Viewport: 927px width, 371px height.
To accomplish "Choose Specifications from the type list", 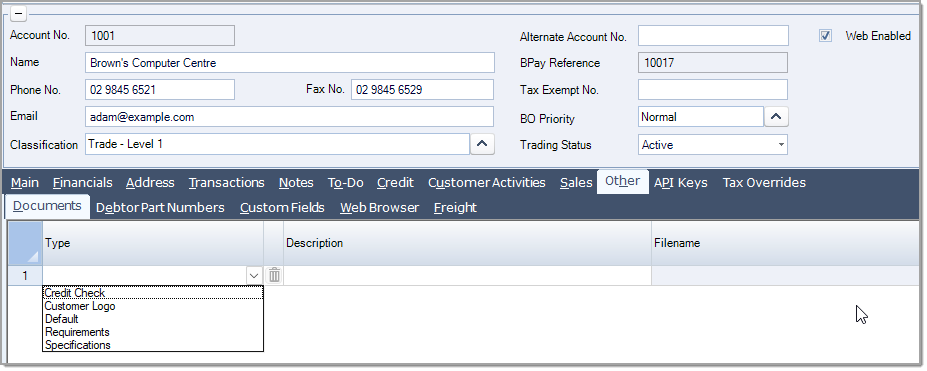I will point(153,345).
